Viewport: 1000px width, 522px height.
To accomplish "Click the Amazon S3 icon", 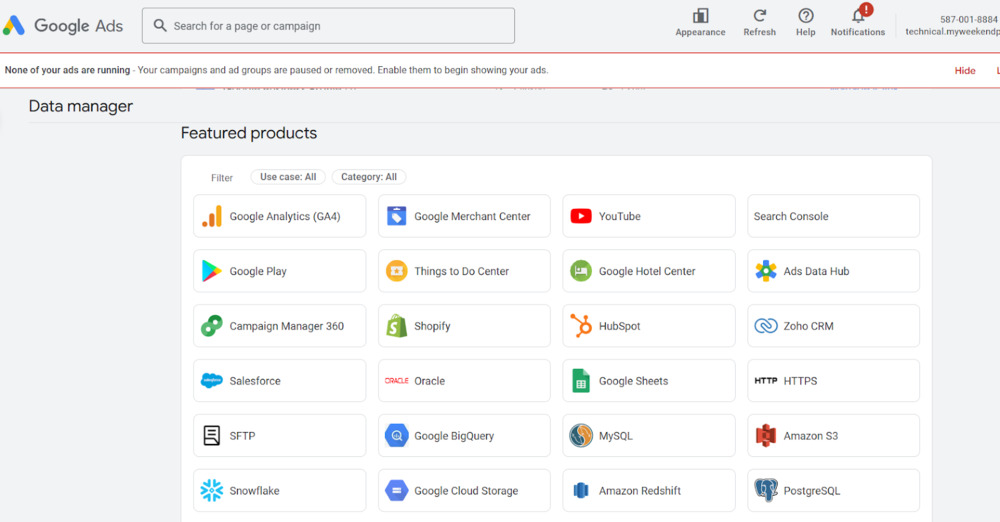I will point(766,436).
